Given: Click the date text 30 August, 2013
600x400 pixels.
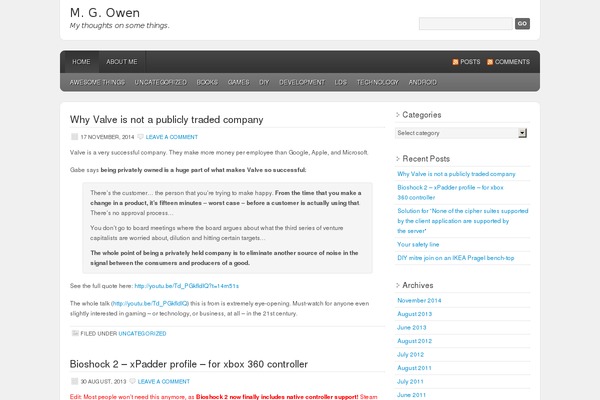Looking at the screenshot, I should tap(103, 382).
